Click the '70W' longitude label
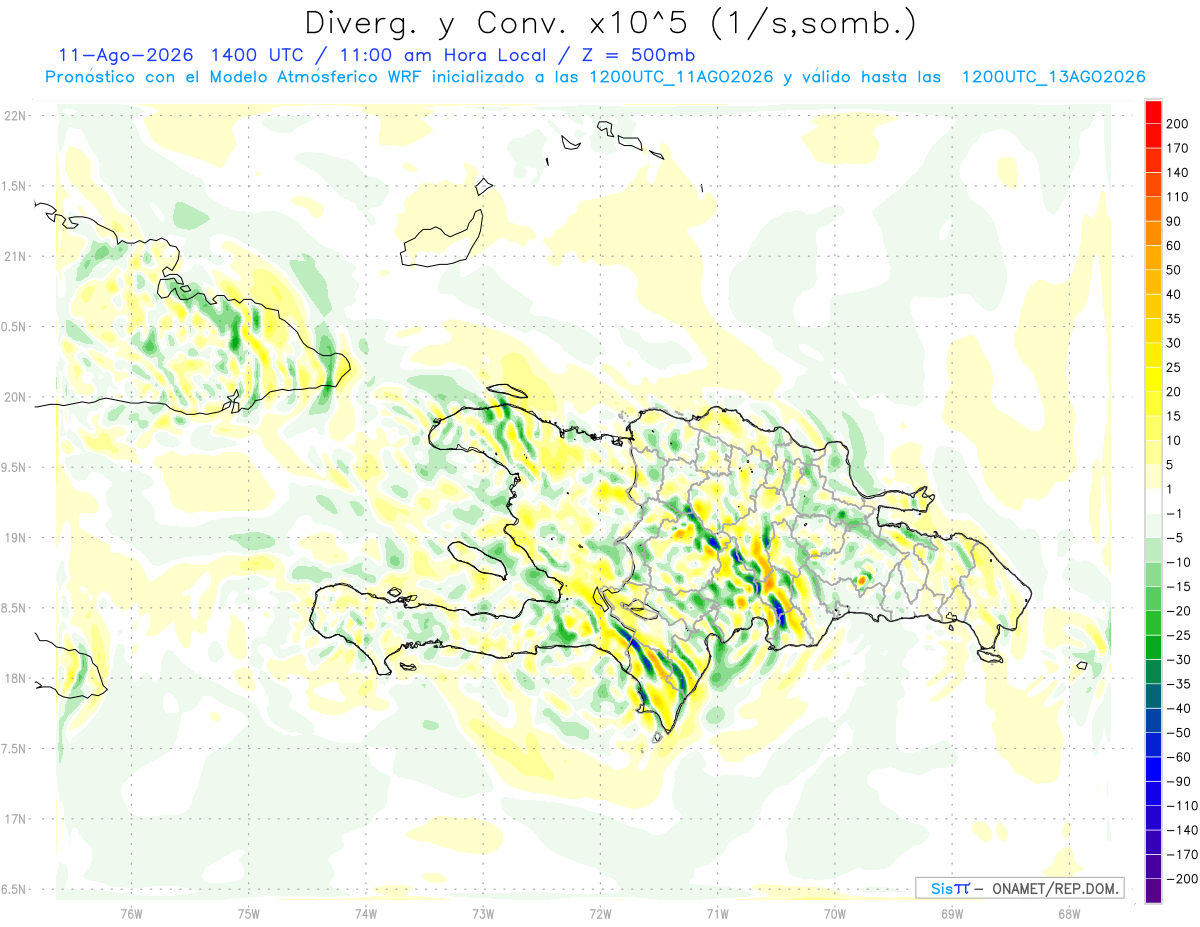Screen dimensions: 1200x927 click(x=835, y=914)
